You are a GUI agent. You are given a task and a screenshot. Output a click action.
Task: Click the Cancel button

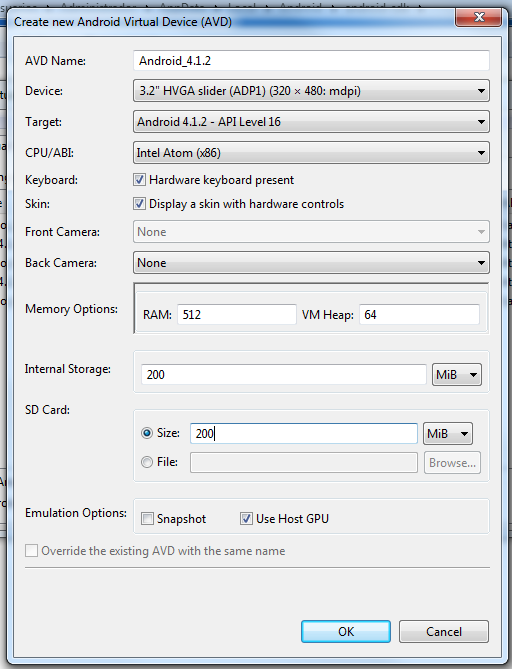click(444, 631)
